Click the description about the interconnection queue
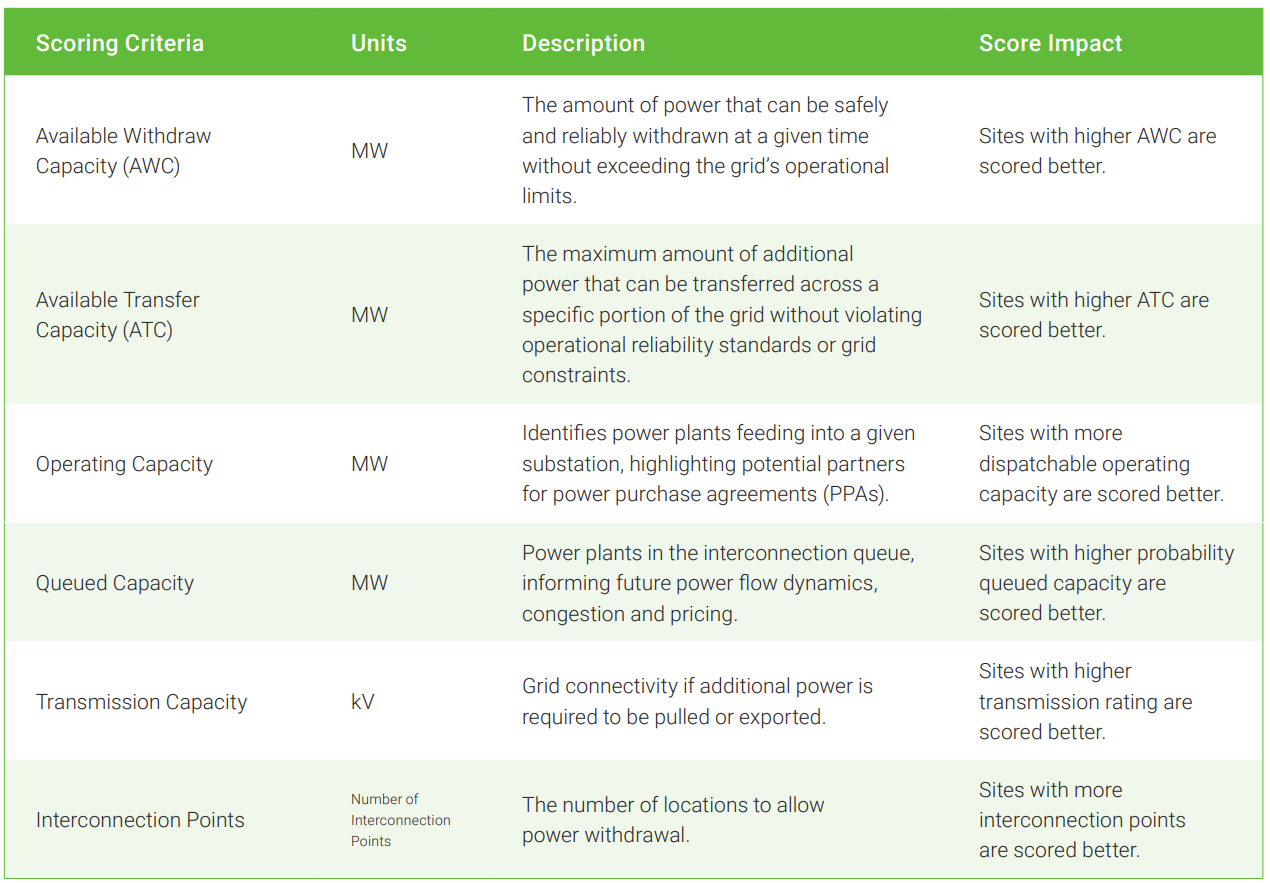This screenshot has height=883, width=1270. [x=717, y=583]
